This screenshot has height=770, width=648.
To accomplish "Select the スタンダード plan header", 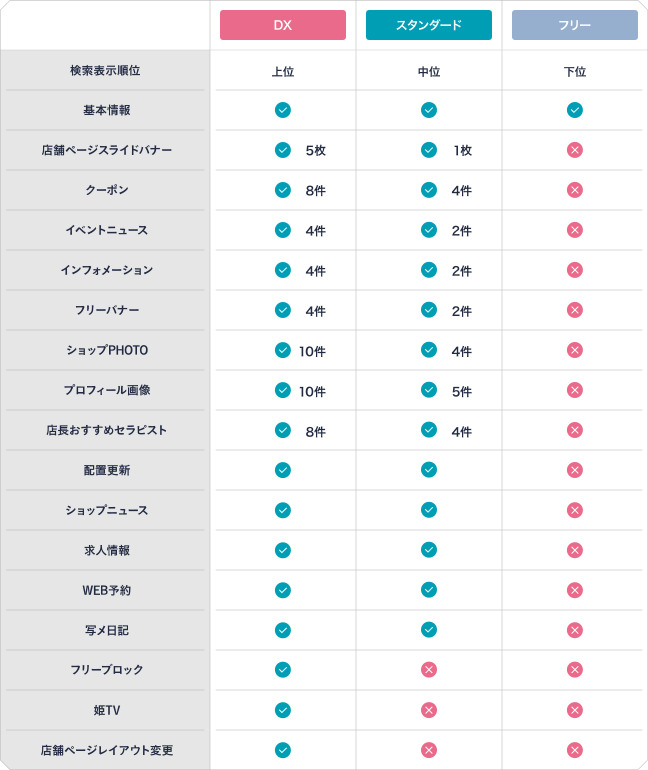I will click(x=429, y=25).
